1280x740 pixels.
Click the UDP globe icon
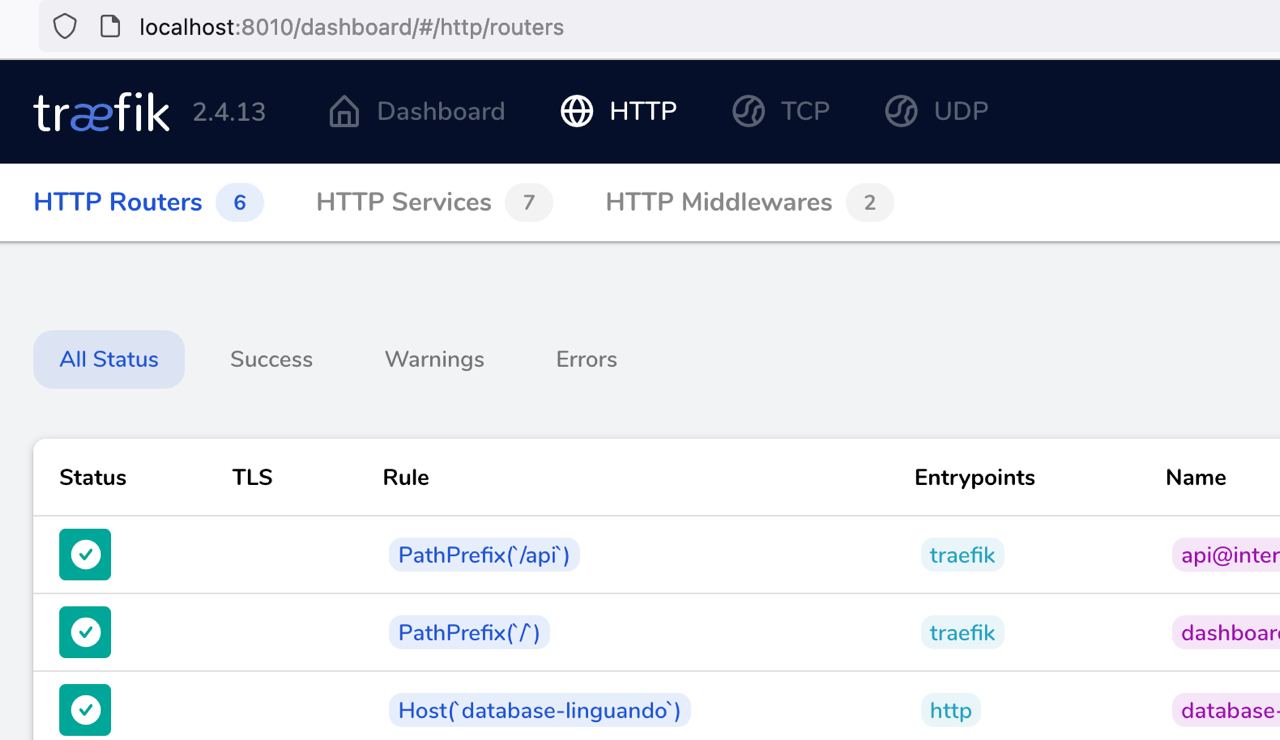901,111
